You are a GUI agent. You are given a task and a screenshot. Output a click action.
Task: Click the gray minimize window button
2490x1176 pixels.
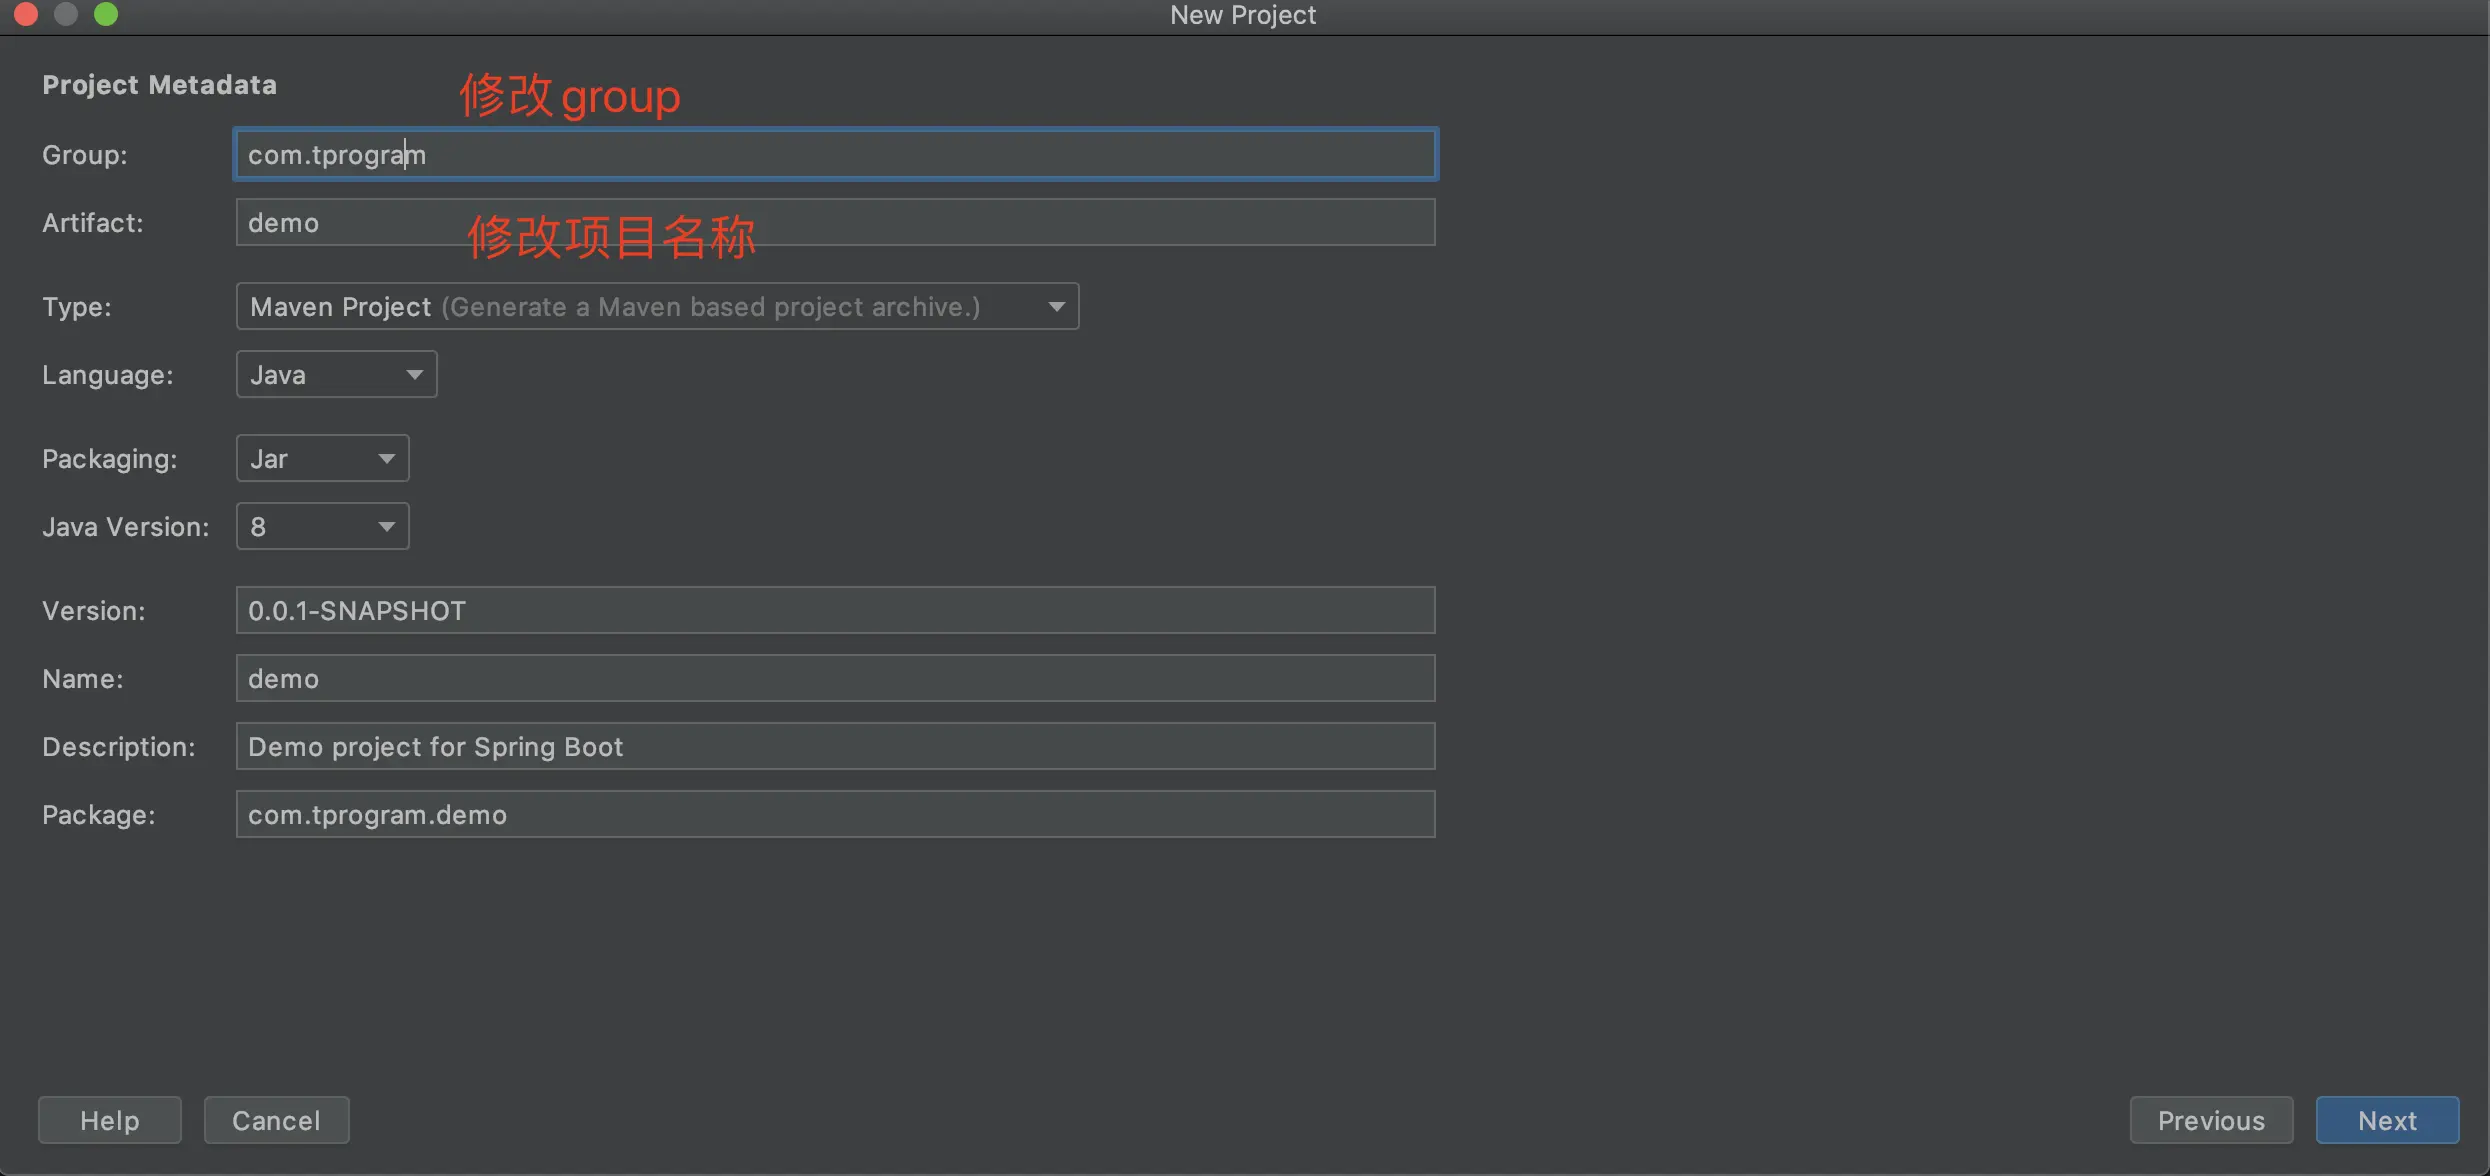[66, 14]
